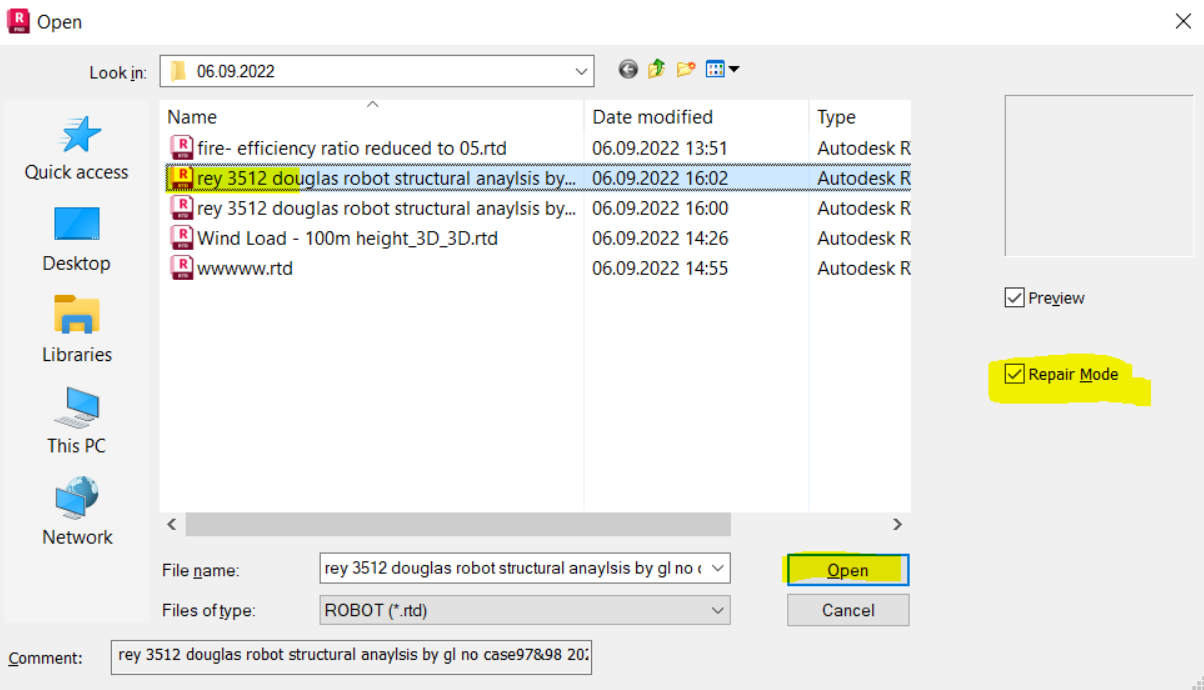Viewport: 1204px width, 690px height.
Task: Expand the File name dropdown
Action: pos(717,568)
